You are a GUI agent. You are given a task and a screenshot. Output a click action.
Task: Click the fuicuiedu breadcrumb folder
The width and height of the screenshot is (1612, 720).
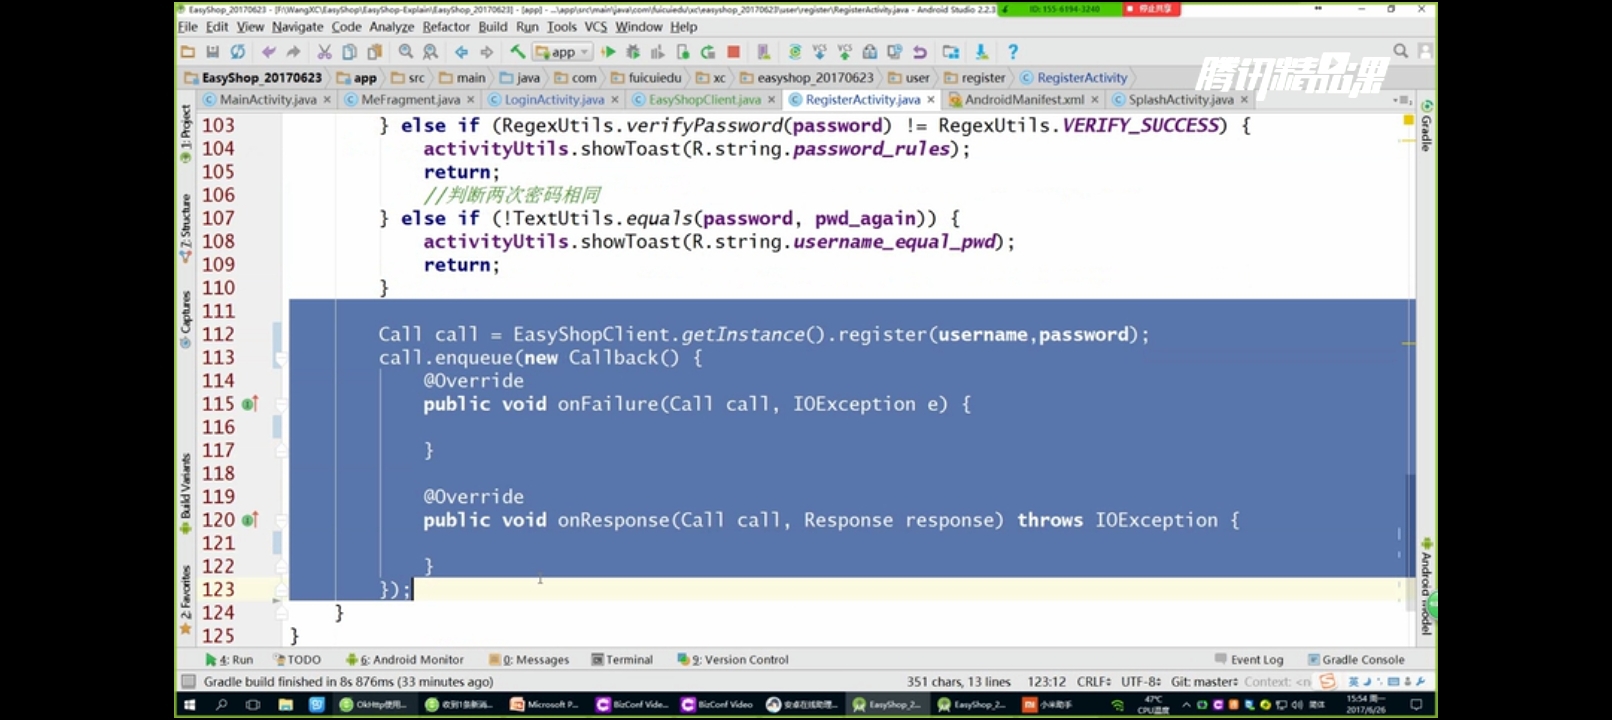(x=646, y=78)
